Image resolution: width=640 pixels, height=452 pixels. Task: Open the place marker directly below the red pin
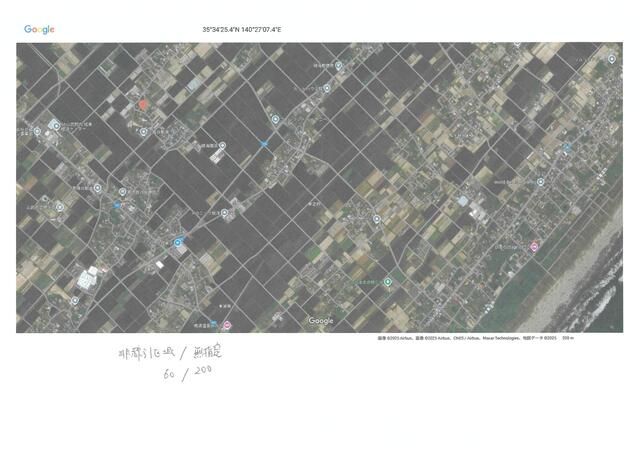click(x=144, y=132)
